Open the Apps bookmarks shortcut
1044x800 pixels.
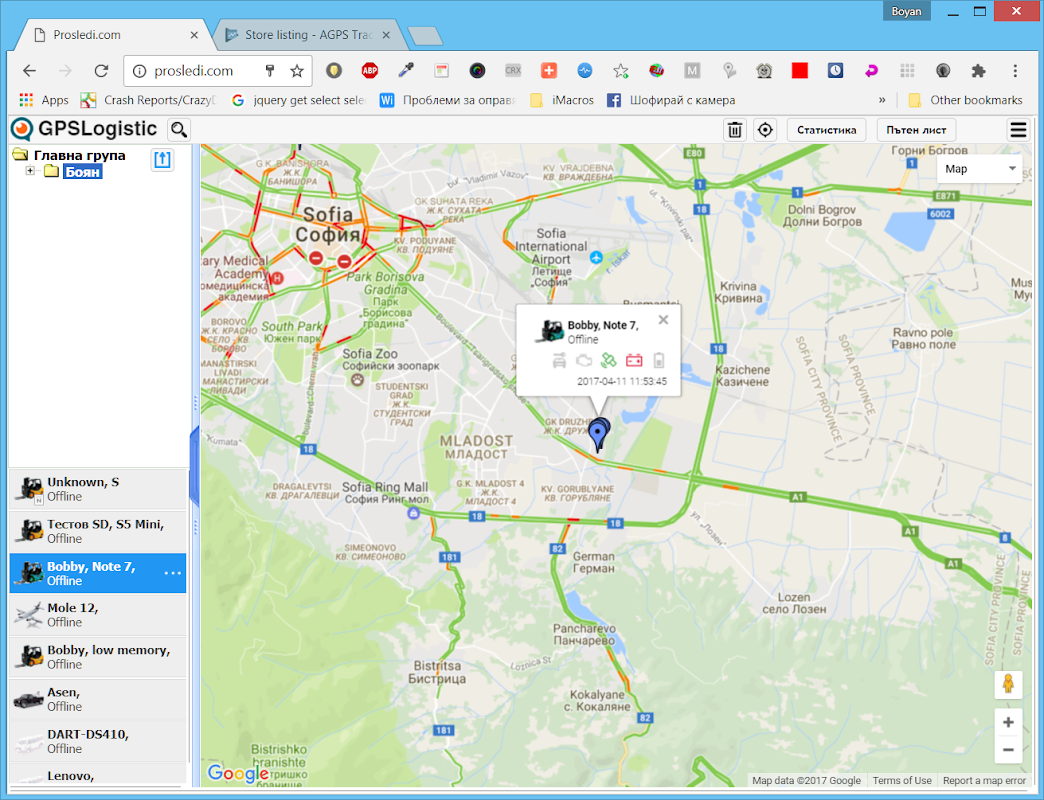[x=44, y=100]
